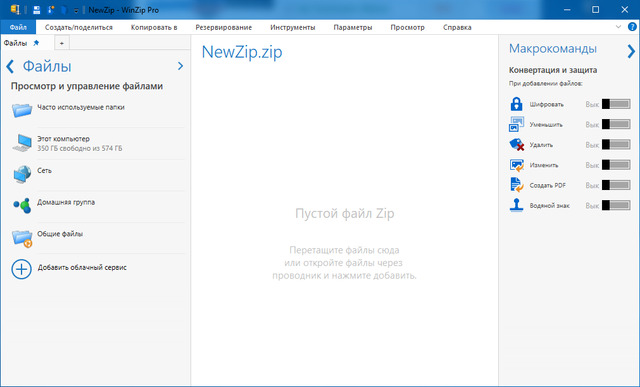Viewport: 640px width, 387px height.
Task: Click the Изменить convert photo icon
Action: click(x=516, y=165)
